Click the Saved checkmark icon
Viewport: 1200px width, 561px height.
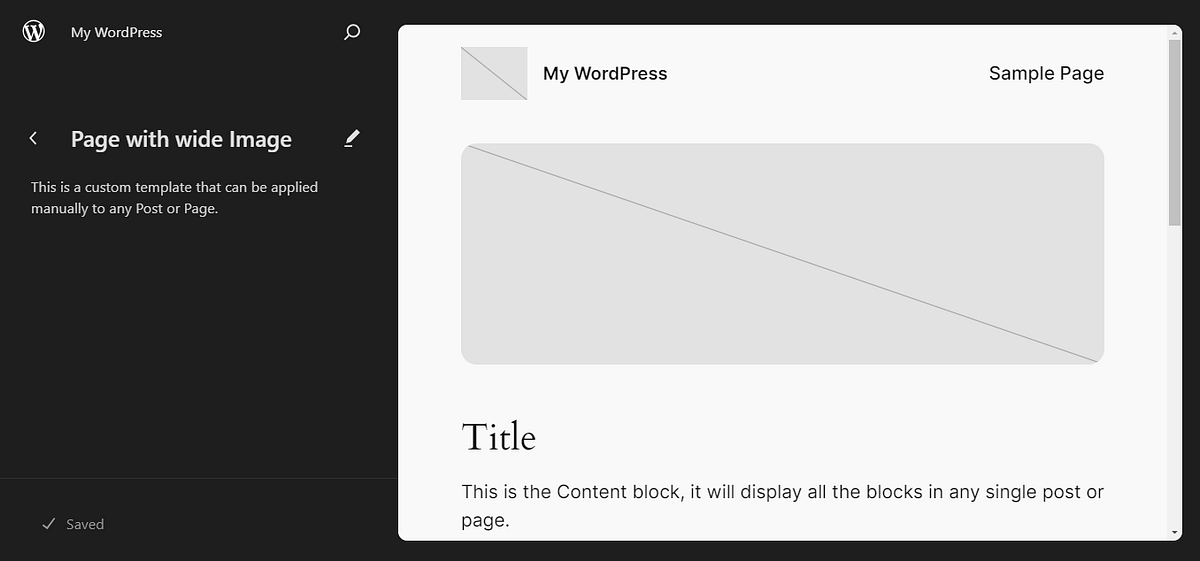pos(48,524)
